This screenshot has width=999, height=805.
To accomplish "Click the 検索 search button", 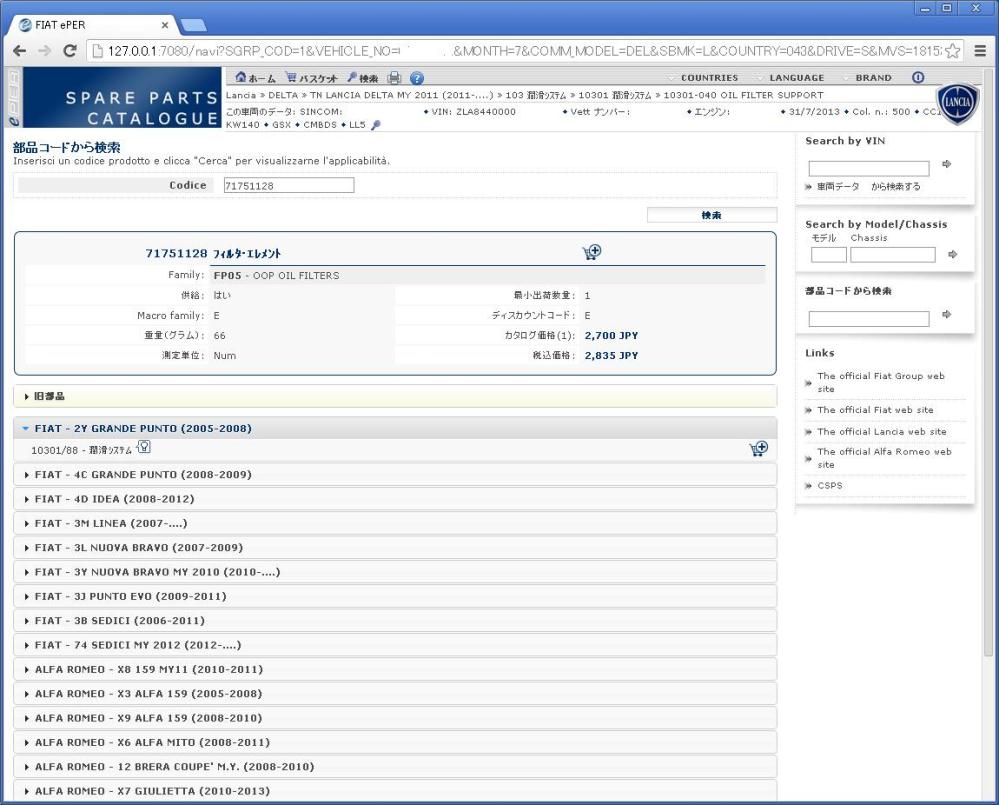I will [712, 215].
